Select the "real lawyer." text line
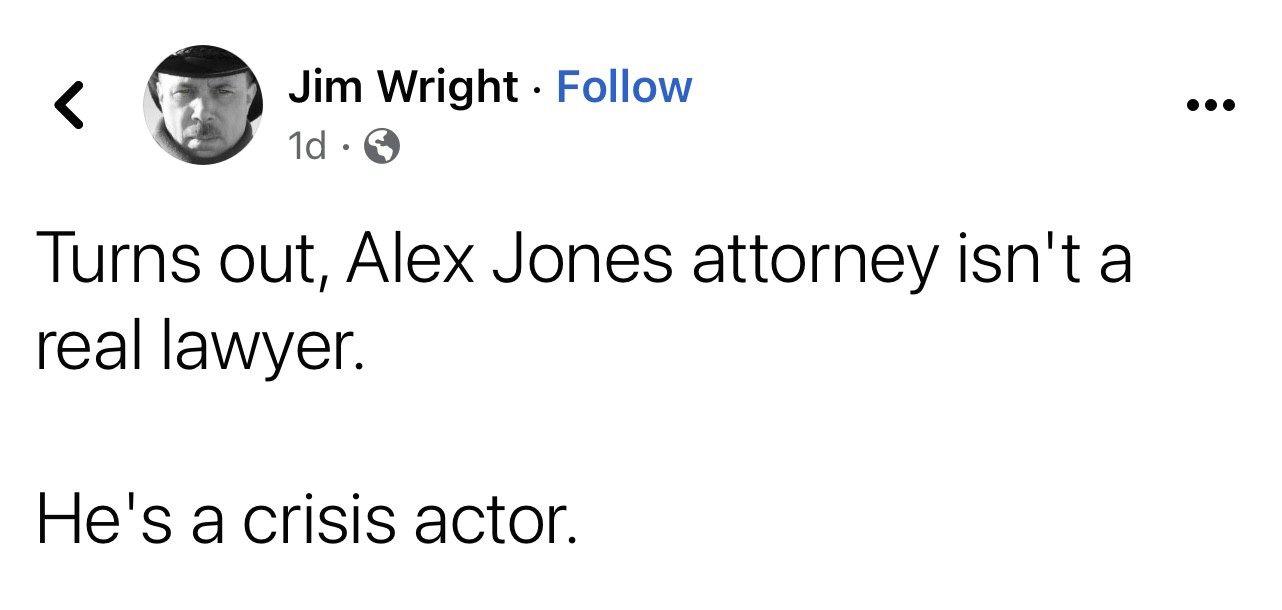Screen dimensions: 1282x610 coord(196,348)
